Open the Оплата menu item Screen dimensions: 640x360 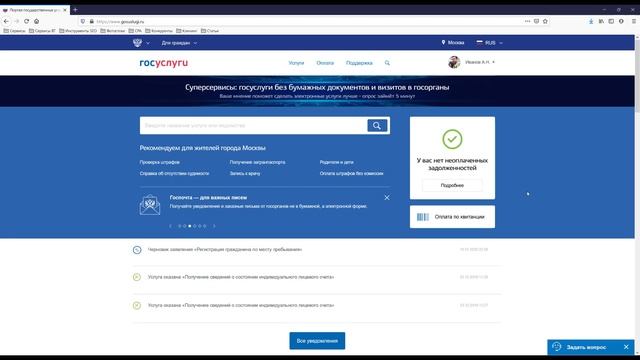(325, 63)
